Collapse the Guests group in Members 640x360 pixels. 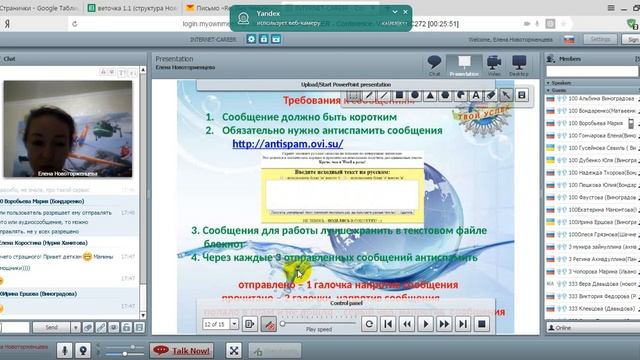pos(549,90)
